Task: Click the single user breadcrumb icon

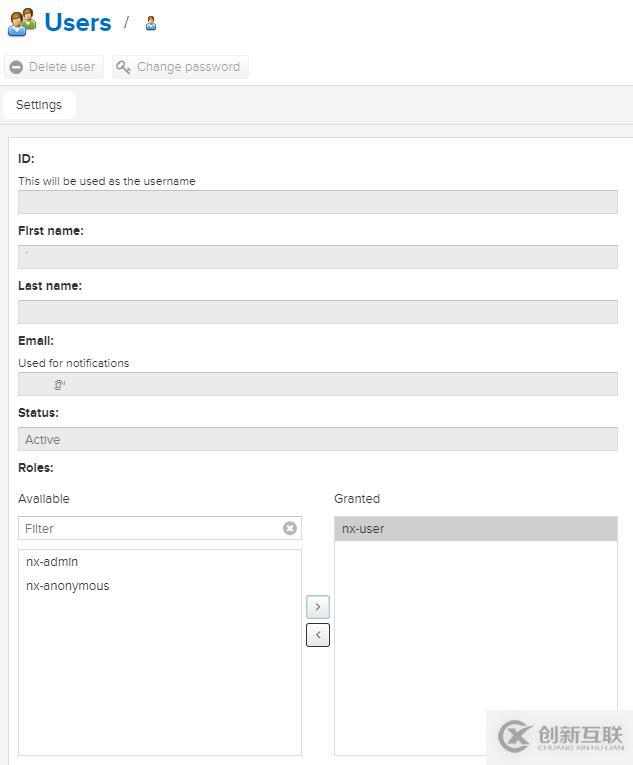Action: (x=151, y=23)
